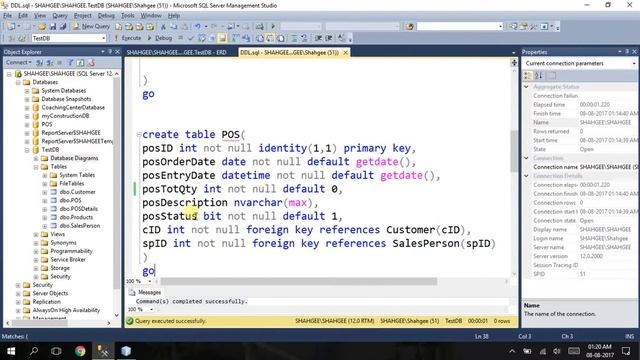Screen dimensions: 640x360
Task: Open the Connect dropdown in Object Explorer
Action: (x=18, y=62)
